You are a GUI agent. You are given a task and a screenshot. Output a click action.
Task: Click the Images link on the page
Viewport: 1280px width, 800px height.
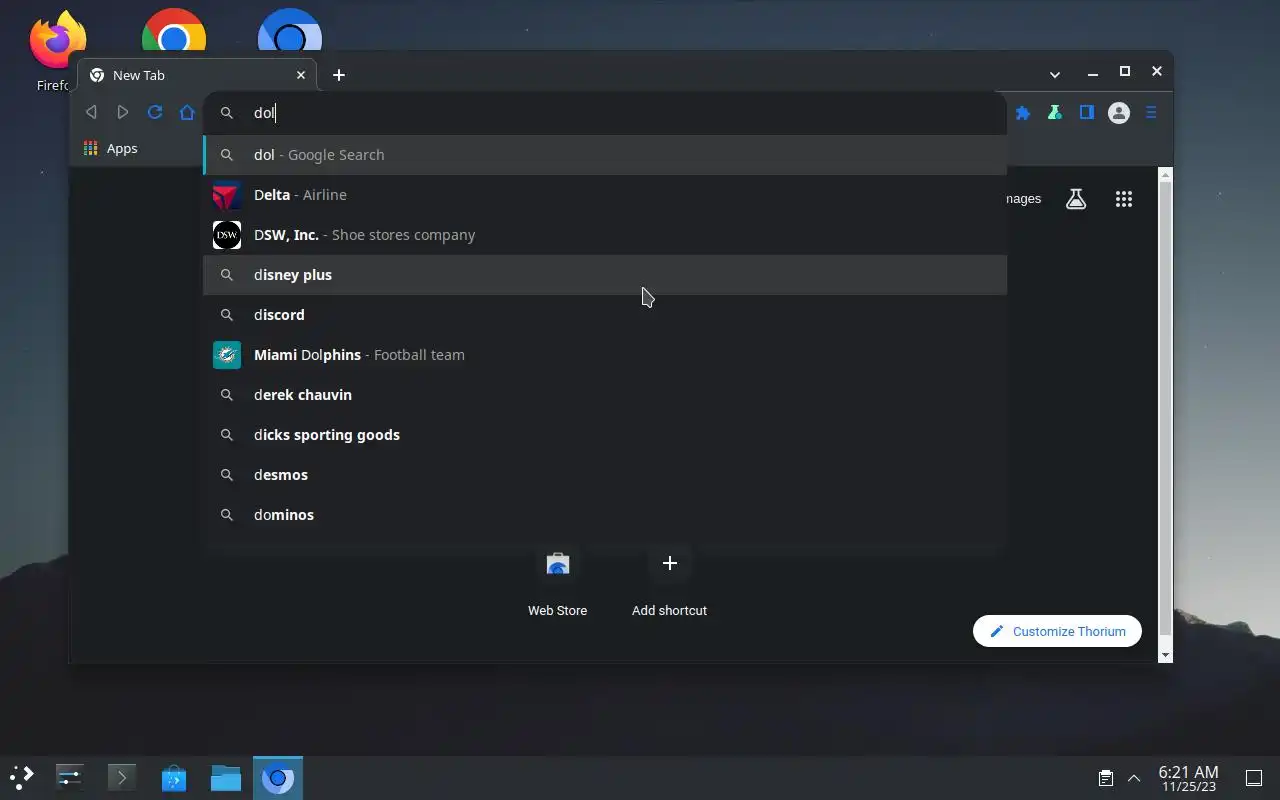coord(1024,199)
